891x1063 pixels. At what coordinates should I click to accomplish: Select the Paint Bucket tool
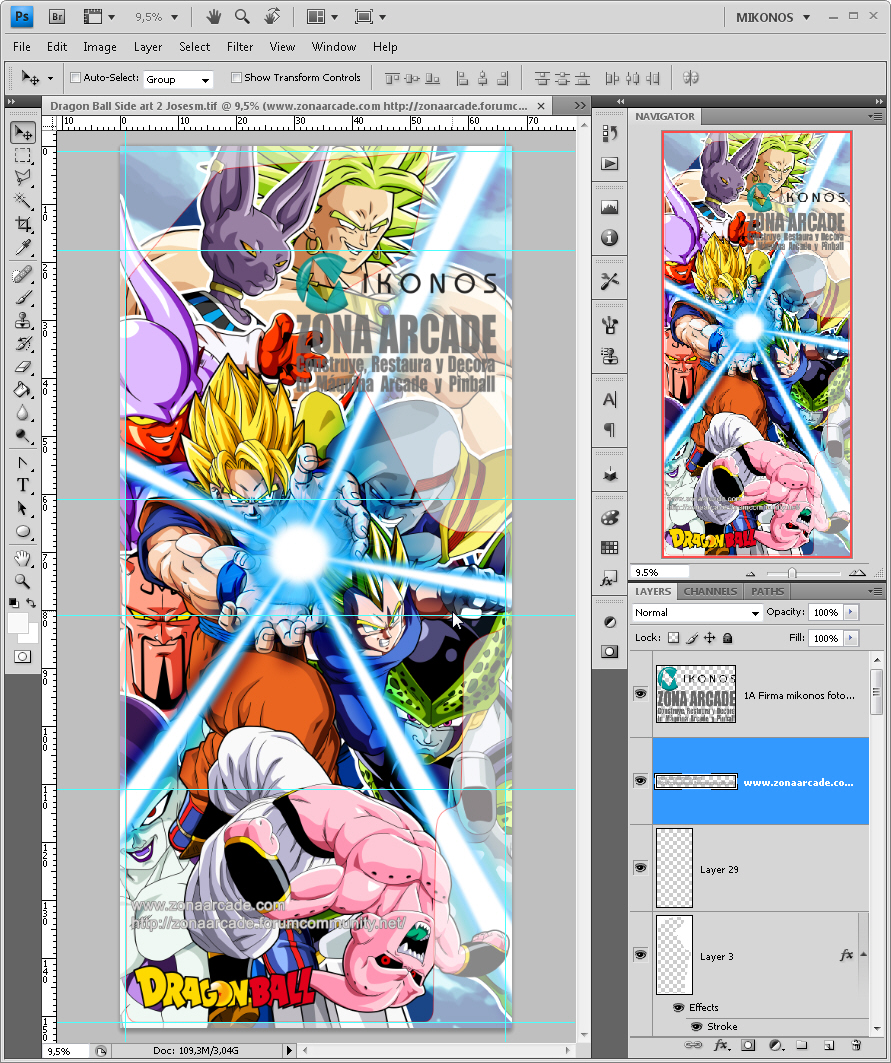coord(23,390)
